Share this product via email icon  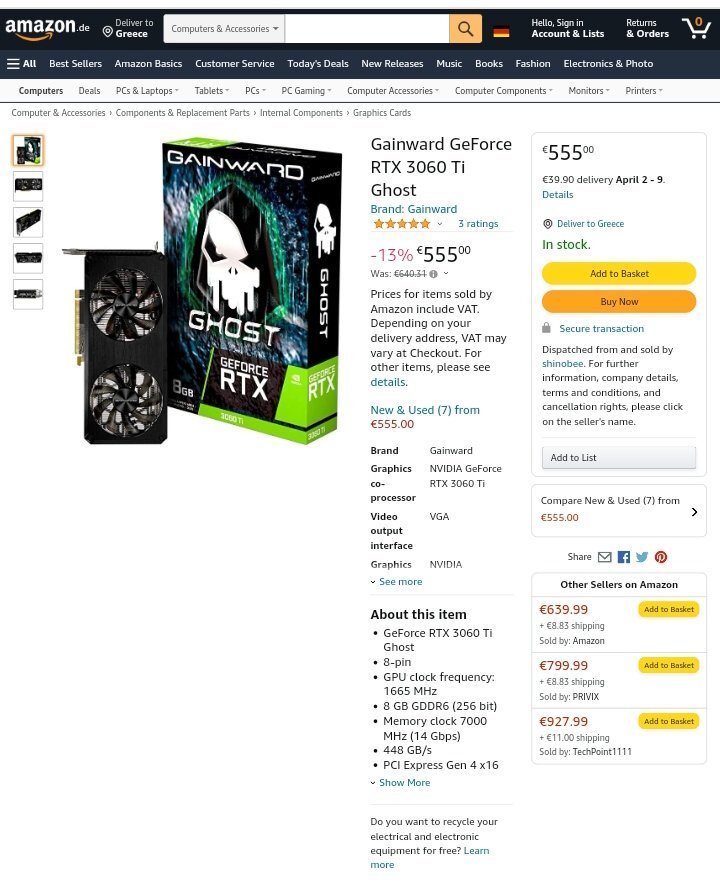(604, 557)
